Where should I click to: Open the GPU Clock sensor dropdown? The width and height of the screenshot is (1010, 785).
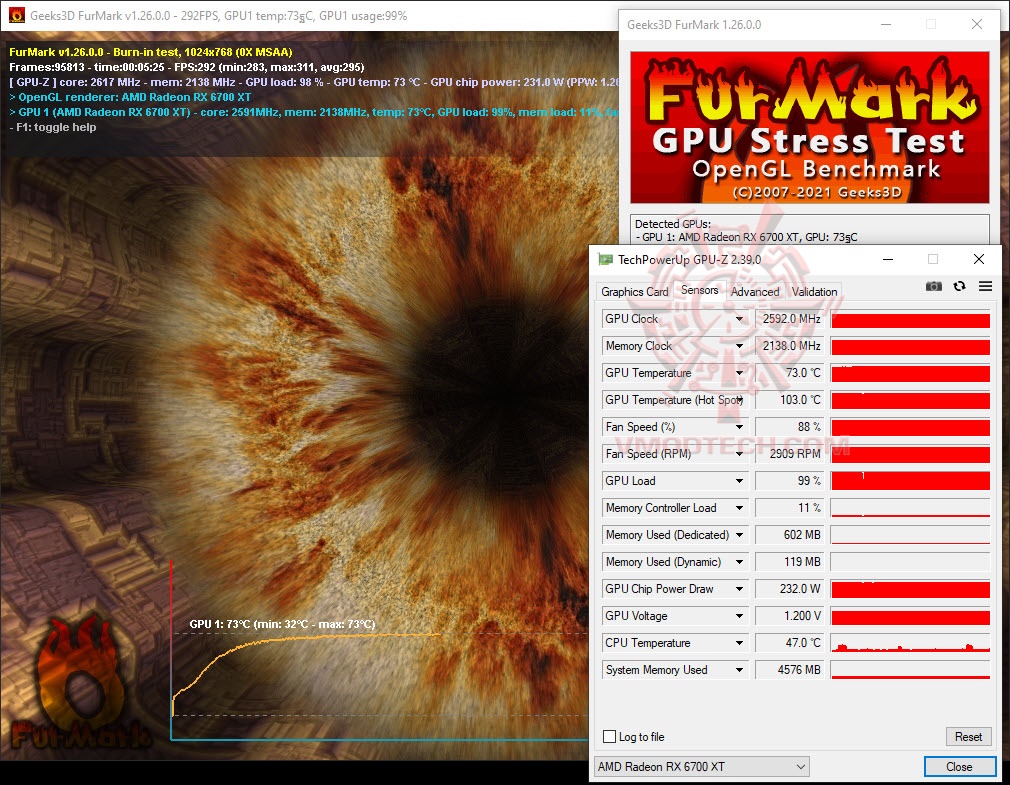(x=739, y=319)
